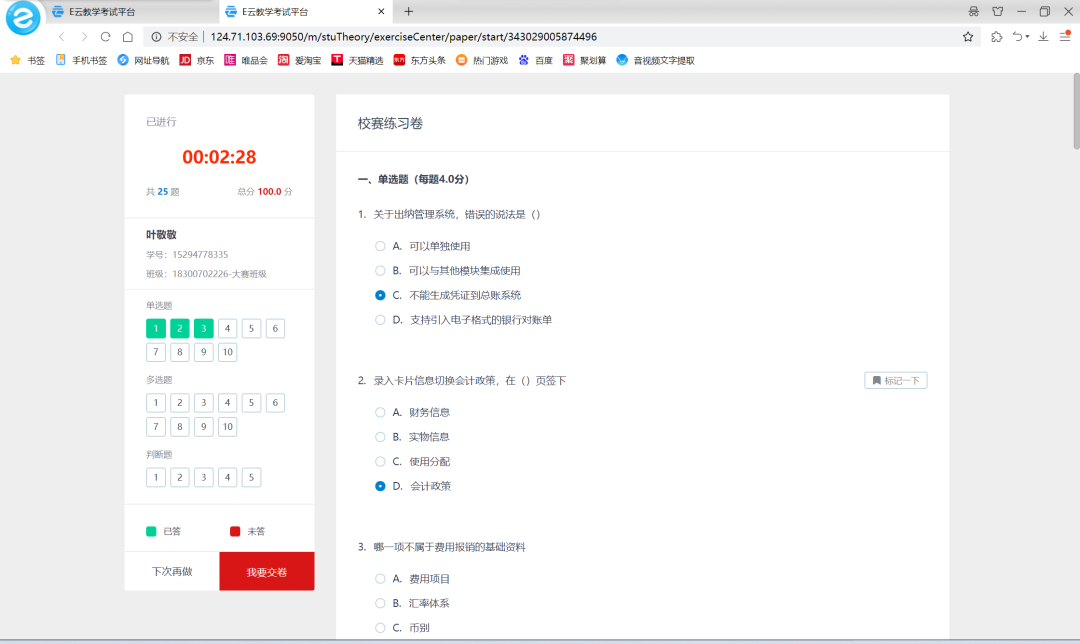Screen dimensions: 1080x644
Task: Click the 下次再做 button
Action: pos(171,572)
